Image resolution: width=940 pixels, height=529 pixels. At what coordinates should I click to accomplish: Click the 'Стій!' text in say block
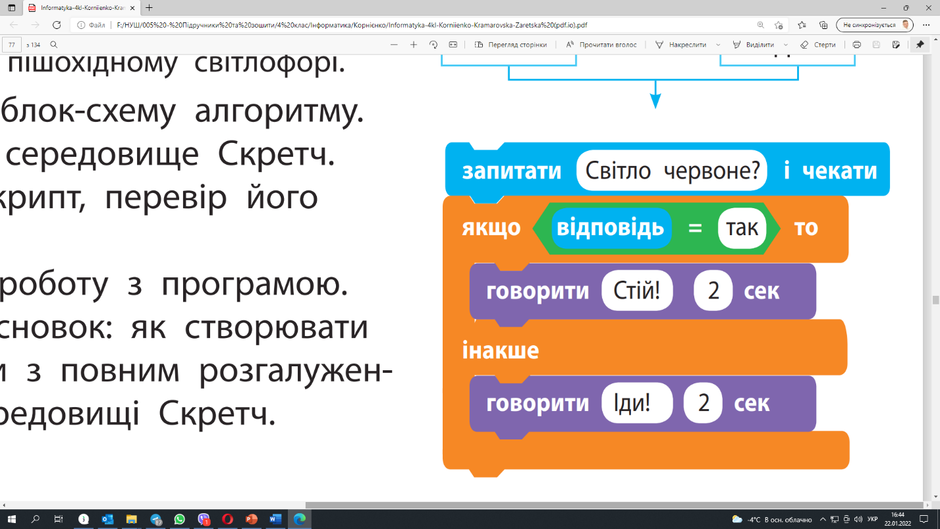point(637,291)
